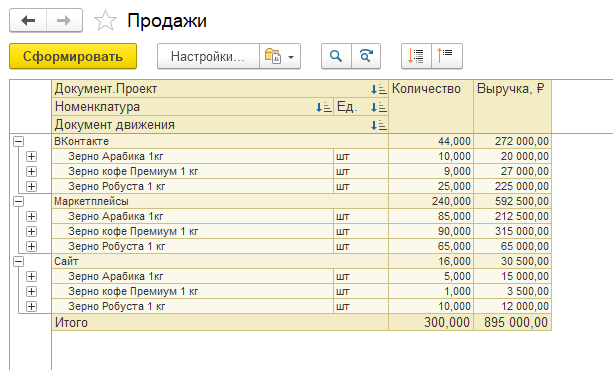The width and height of the screenshot is (613, 370).
Task: Open the Настройки... settings button
Action: [x=208, y=56]
